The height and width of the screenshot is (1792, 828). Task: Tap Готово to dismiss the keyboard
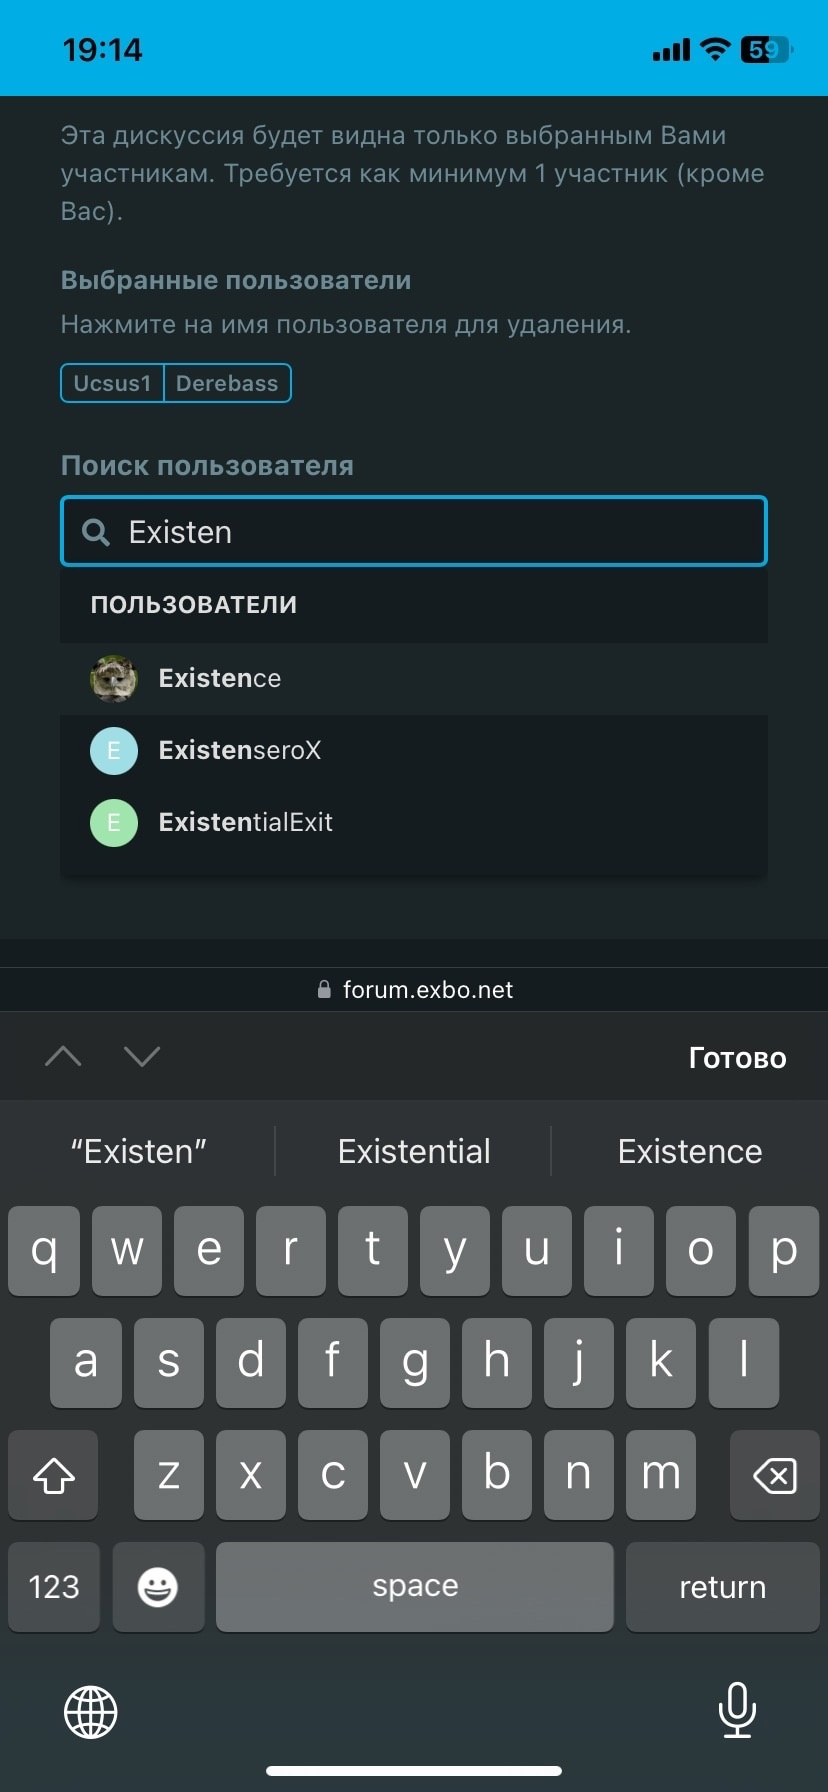coord(738,1057)
